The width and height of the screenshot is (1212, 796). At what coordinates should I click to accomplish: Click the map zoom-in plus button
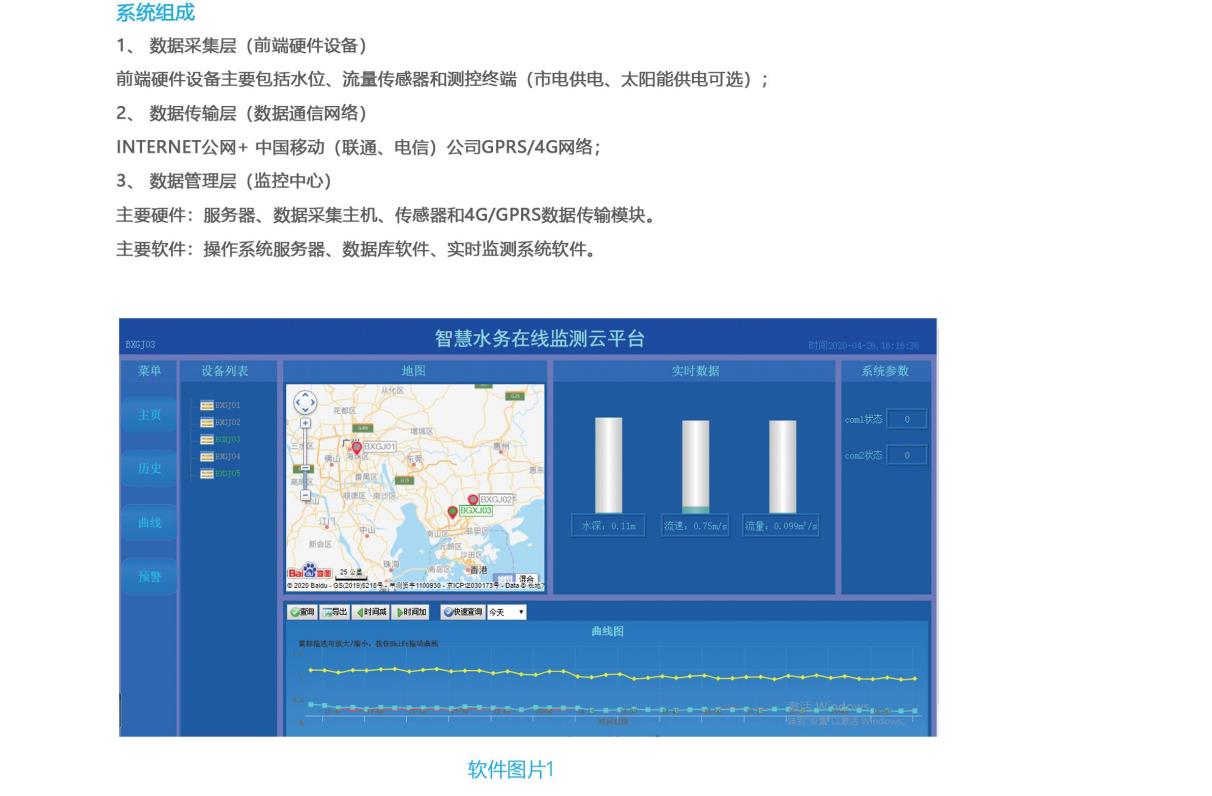(306, 423)
